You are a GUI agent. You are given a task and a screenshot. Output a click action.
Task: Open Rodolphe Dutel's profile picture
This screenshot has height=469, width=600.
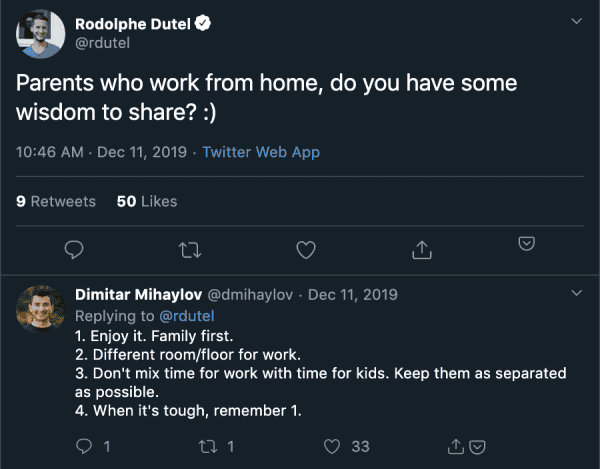39,36
